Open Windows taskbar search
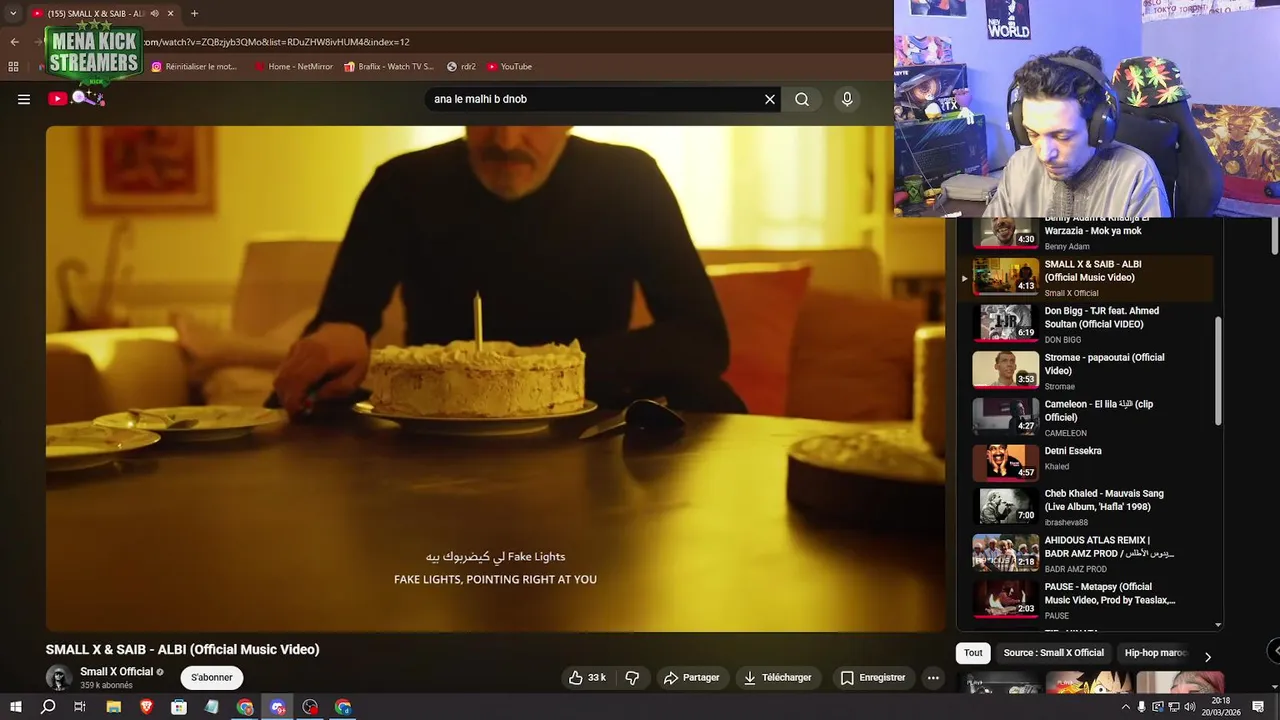Viewport: 1280px width, 720px height. (x=48, y=707)
